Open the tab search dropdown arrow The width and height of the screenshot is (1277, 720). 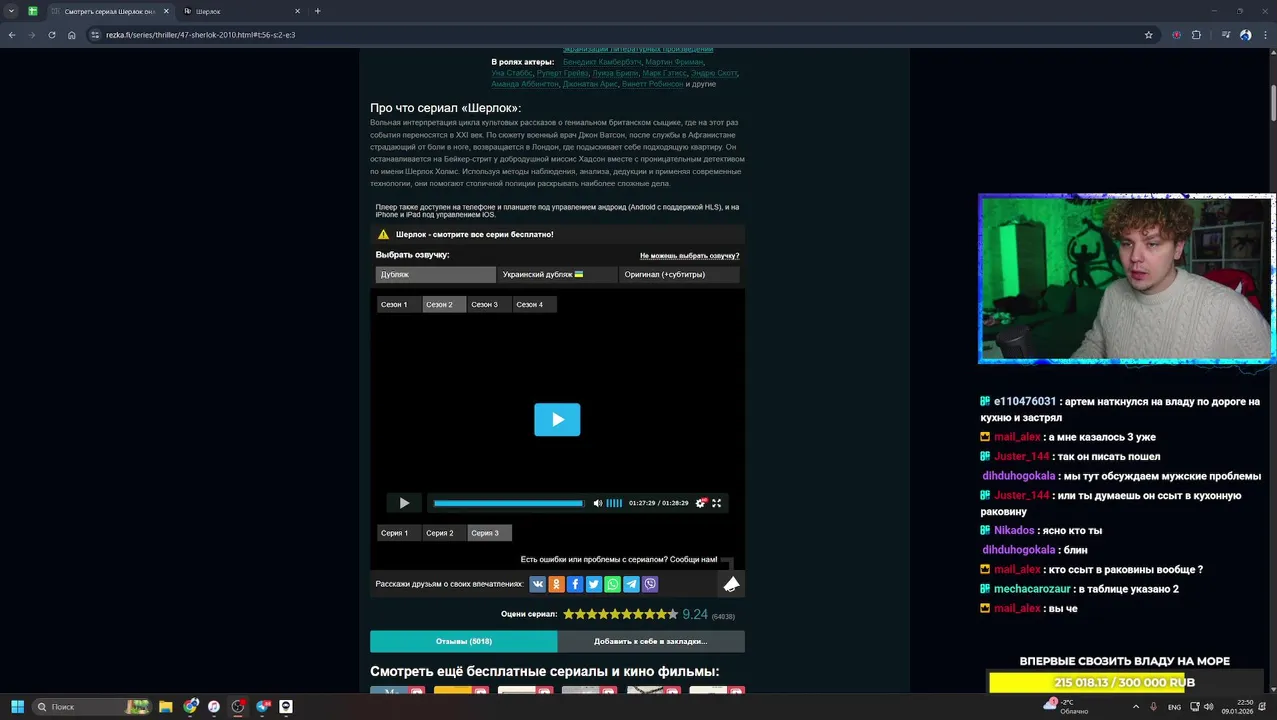(11, 11)
